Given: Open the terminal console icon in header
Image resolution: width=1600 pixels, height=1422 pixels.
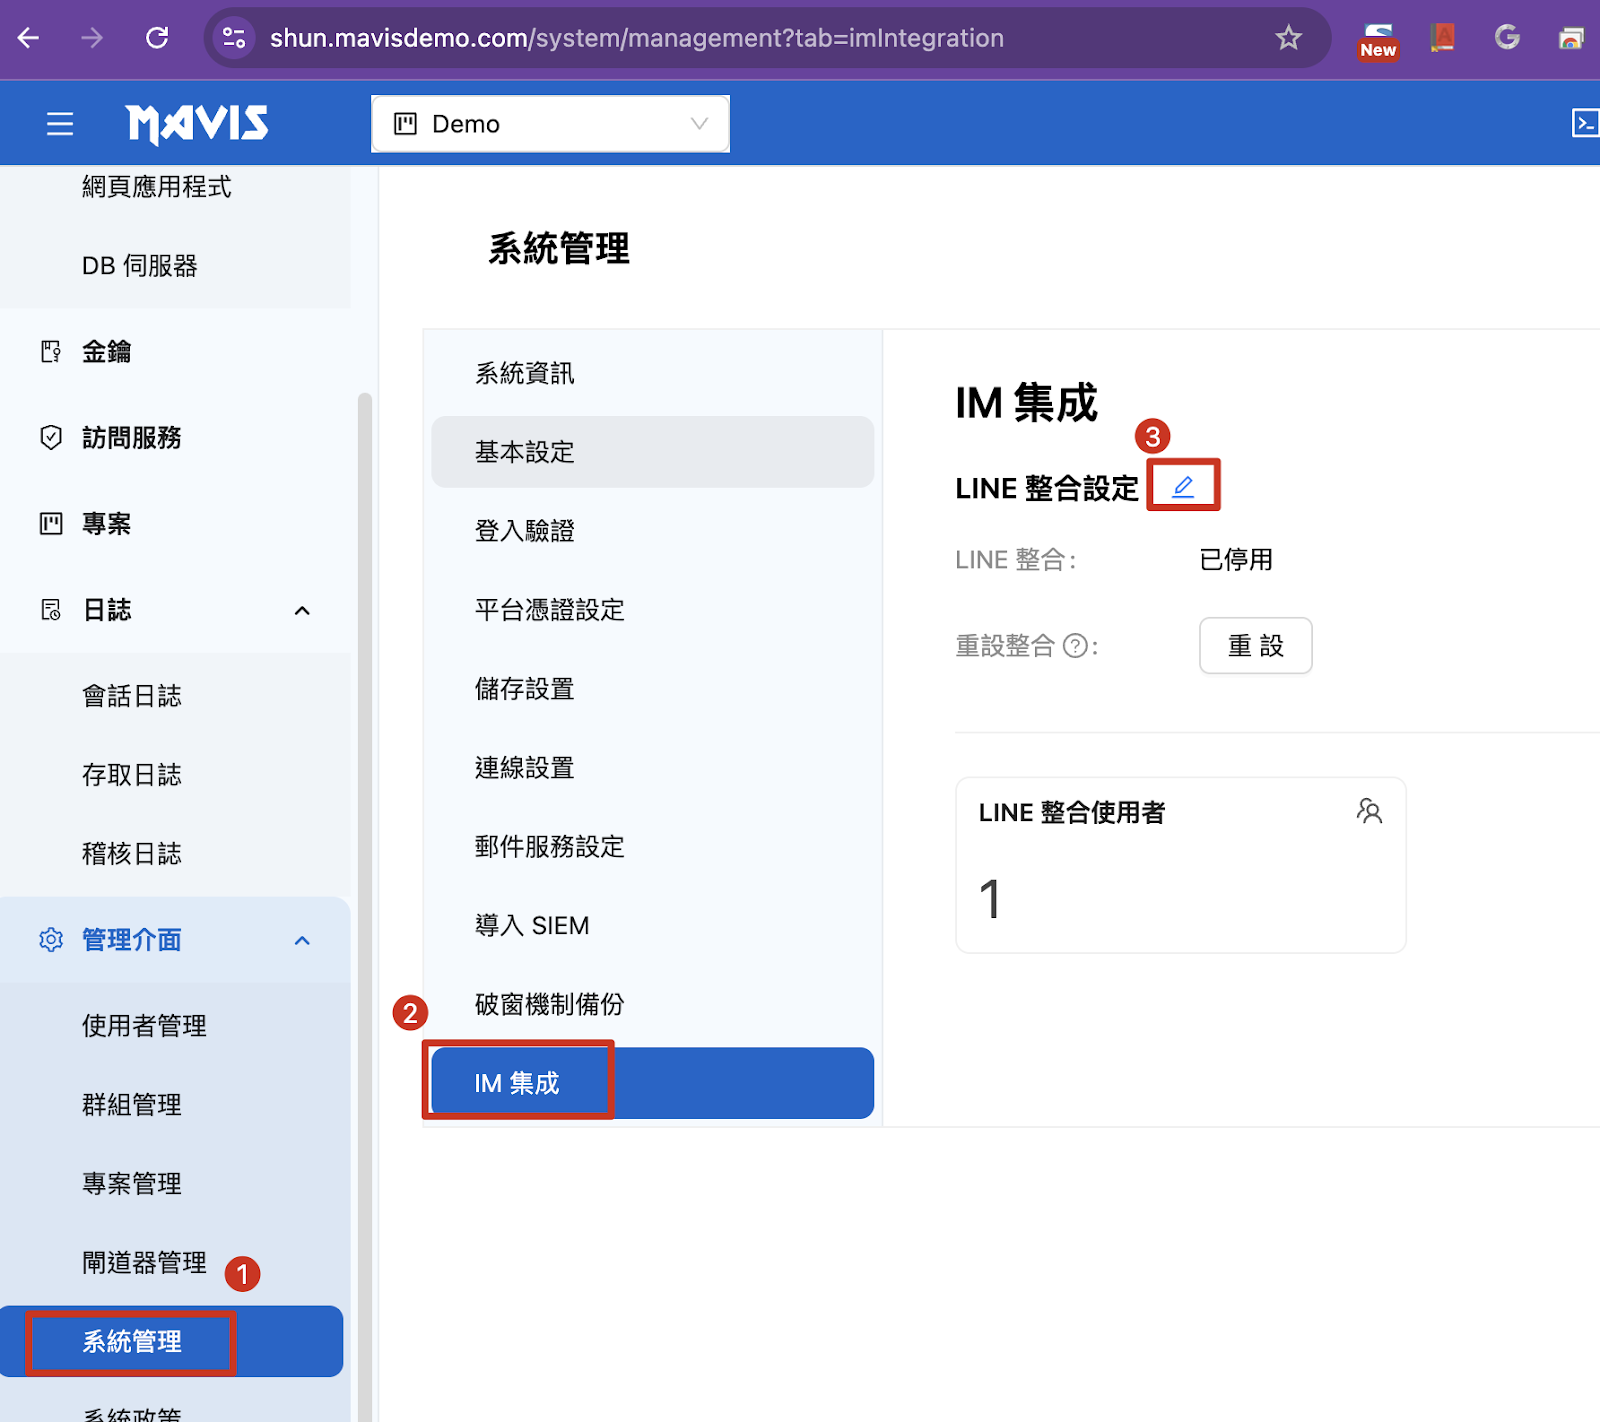Looking at the screenshot, I should coord(1586,123).
